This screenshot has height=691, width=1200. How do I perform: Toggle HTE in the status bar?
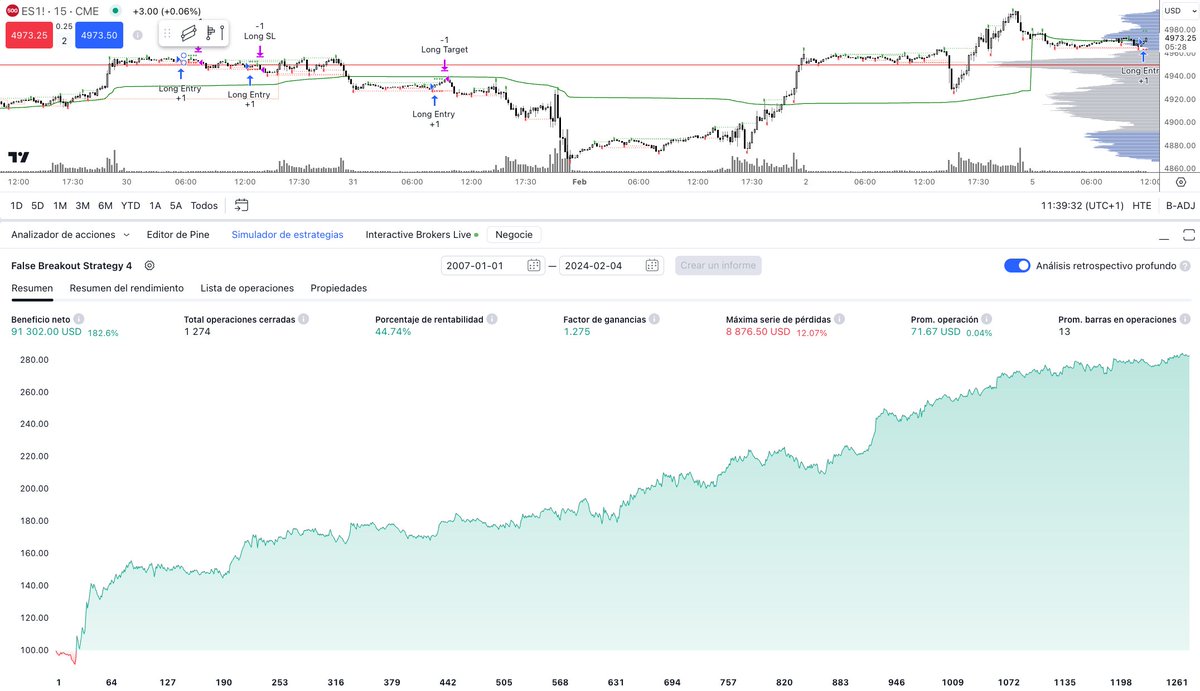point(1139,205)
